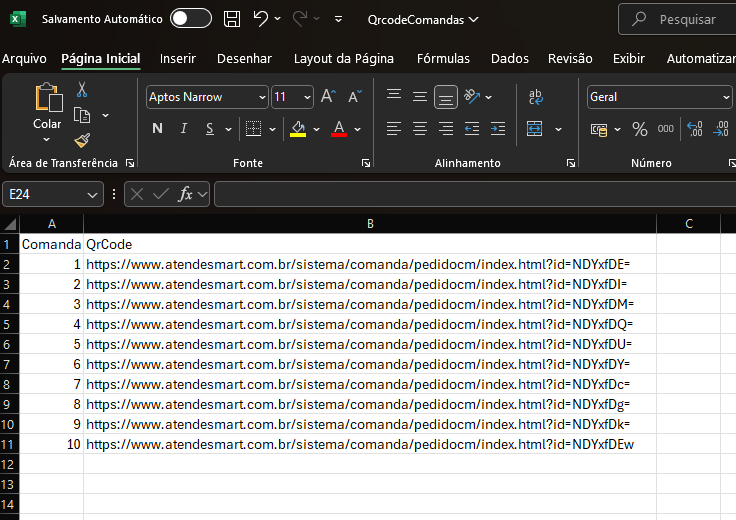
Task: Expand the Borders options arrow
Action: [272, 129]
